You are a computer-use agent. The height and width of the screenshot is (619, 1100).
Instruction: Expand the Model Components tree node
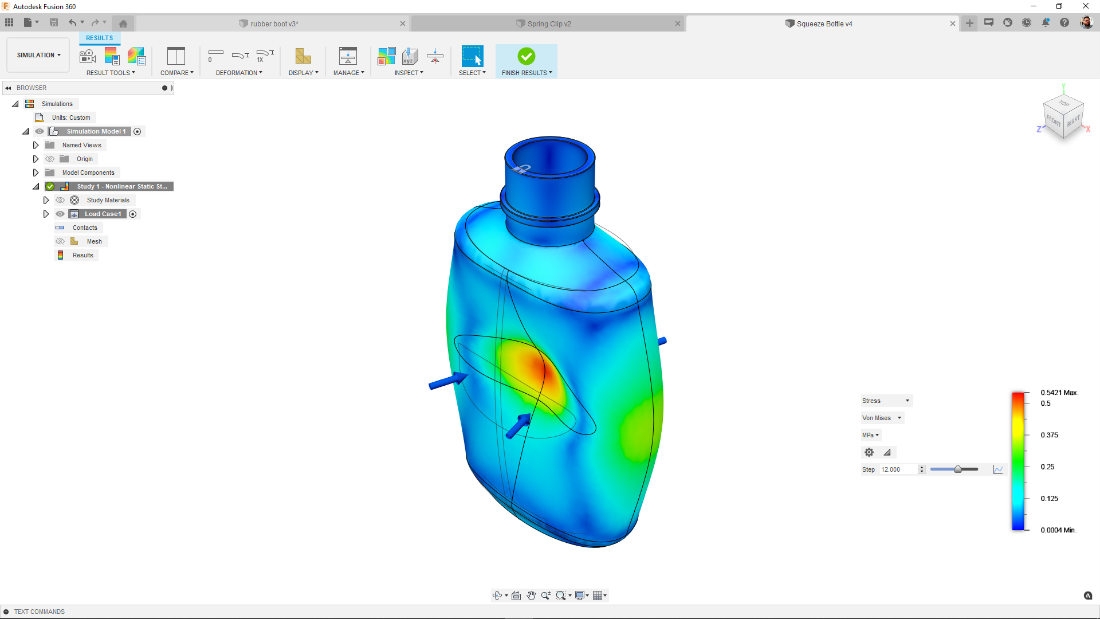click(x=35, y=172)
